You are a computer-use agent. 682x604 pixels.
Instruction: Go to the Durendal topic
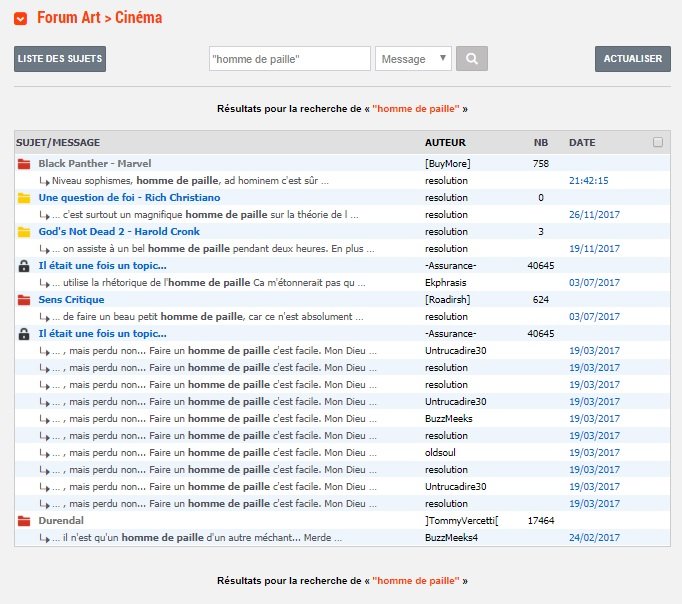pos(60,521)
